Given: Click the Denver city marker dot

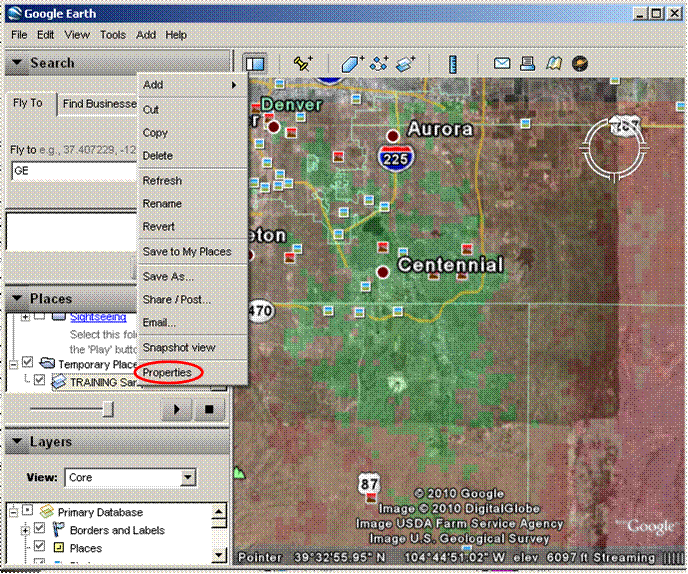Looking at the screenshot, I should click(x=274, y=127).
